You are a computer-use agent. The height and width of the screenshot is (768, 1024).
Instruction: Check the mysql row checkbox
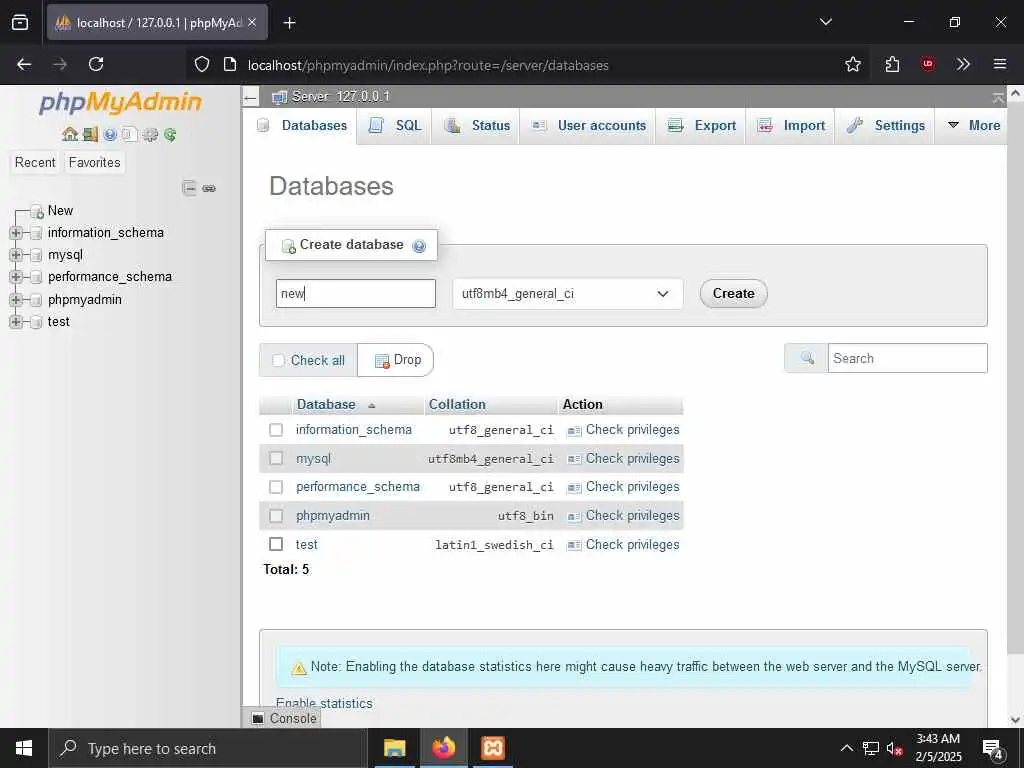(276, 458)
